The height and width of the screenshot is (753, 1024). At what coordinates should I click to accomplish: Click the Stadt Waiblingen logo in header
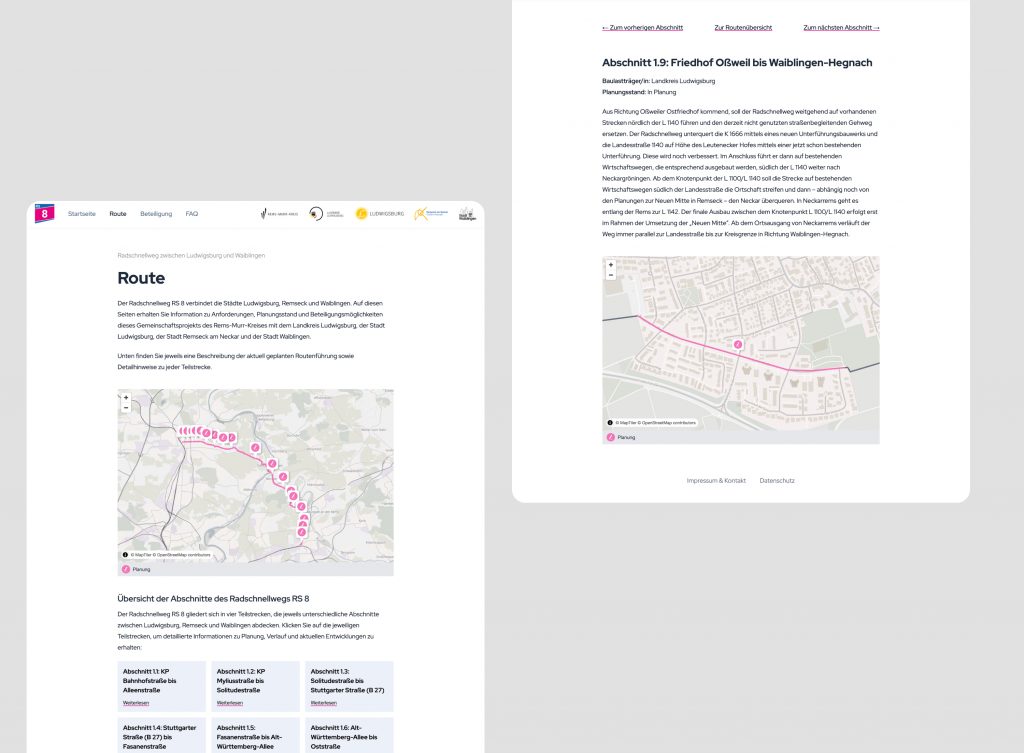tap(466, 214)
